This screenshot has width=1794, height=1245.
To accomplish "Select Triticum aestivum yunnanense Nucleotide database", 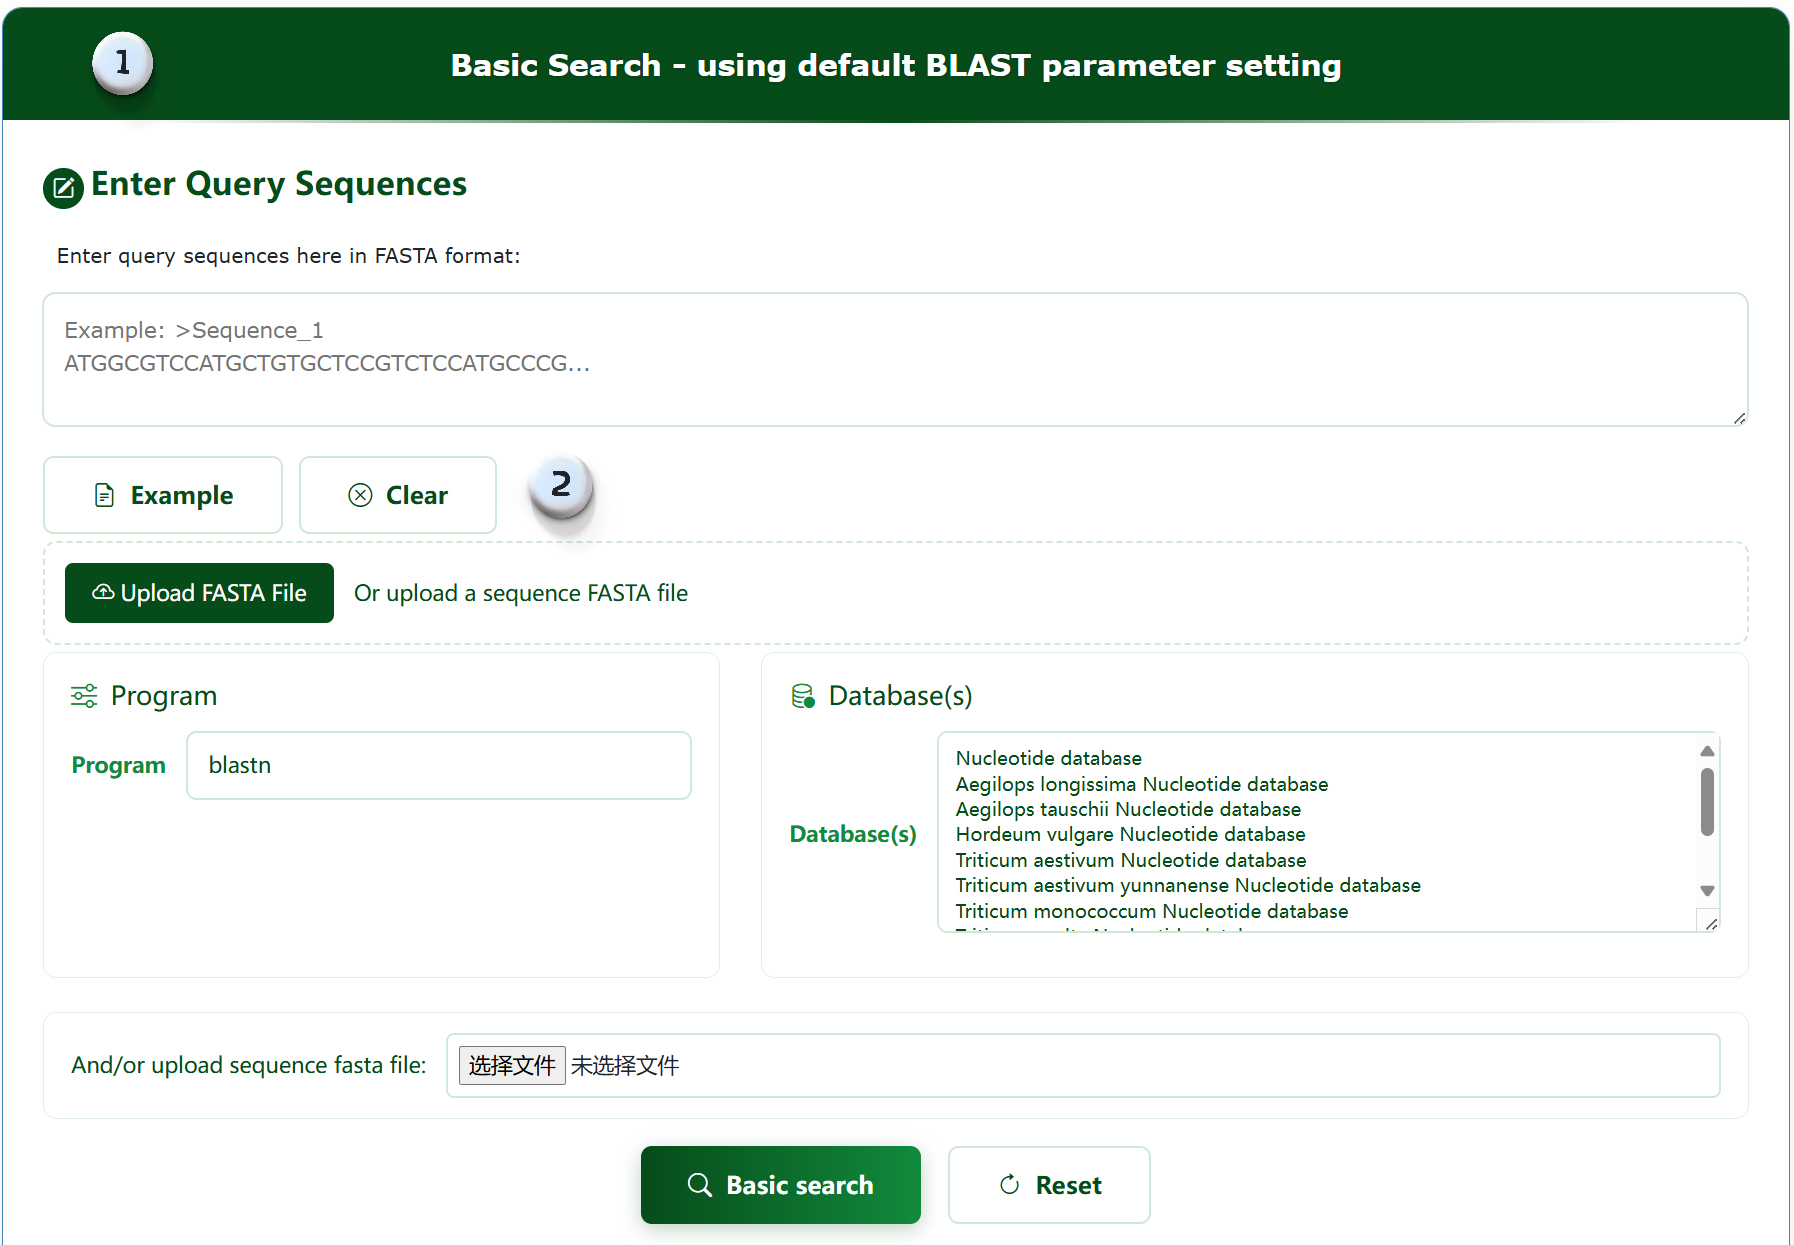I will [x=1188, y=885].
